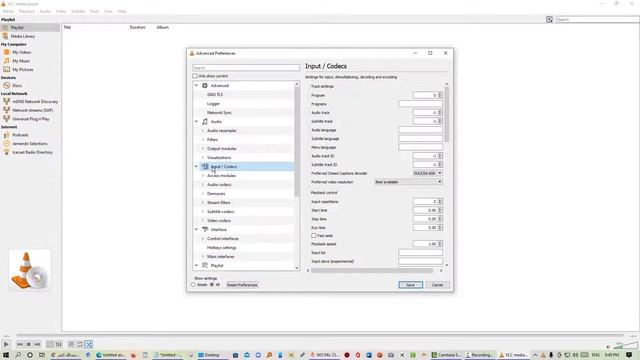Open Playlist in the main window sidebar
The height and width of the screenshot is (360, 640).
pyautogui.click(x=30, y=27)
